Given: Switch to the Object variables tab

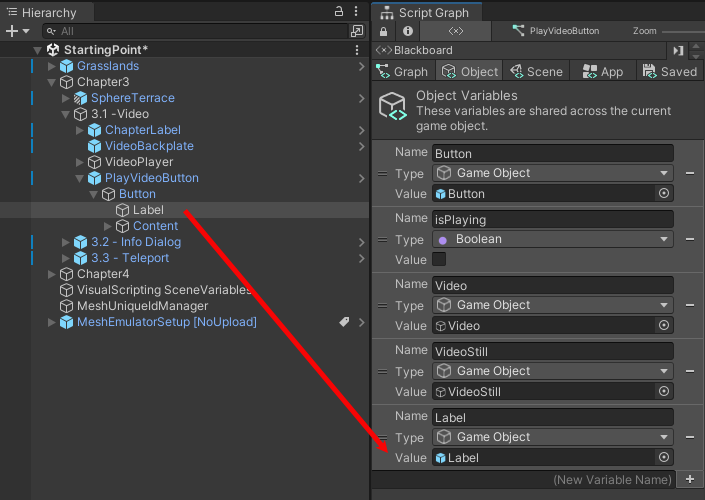Looking at the screenshot, I should pyautogui.click(x=469, y=71).
